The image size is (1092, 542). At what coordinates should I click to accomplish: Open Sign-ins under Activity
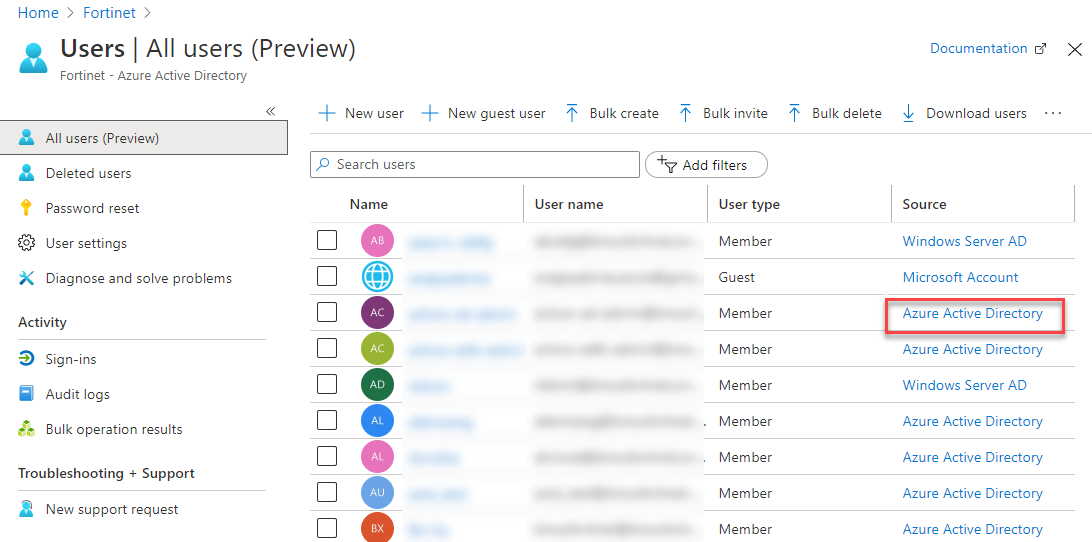(71, 359)
